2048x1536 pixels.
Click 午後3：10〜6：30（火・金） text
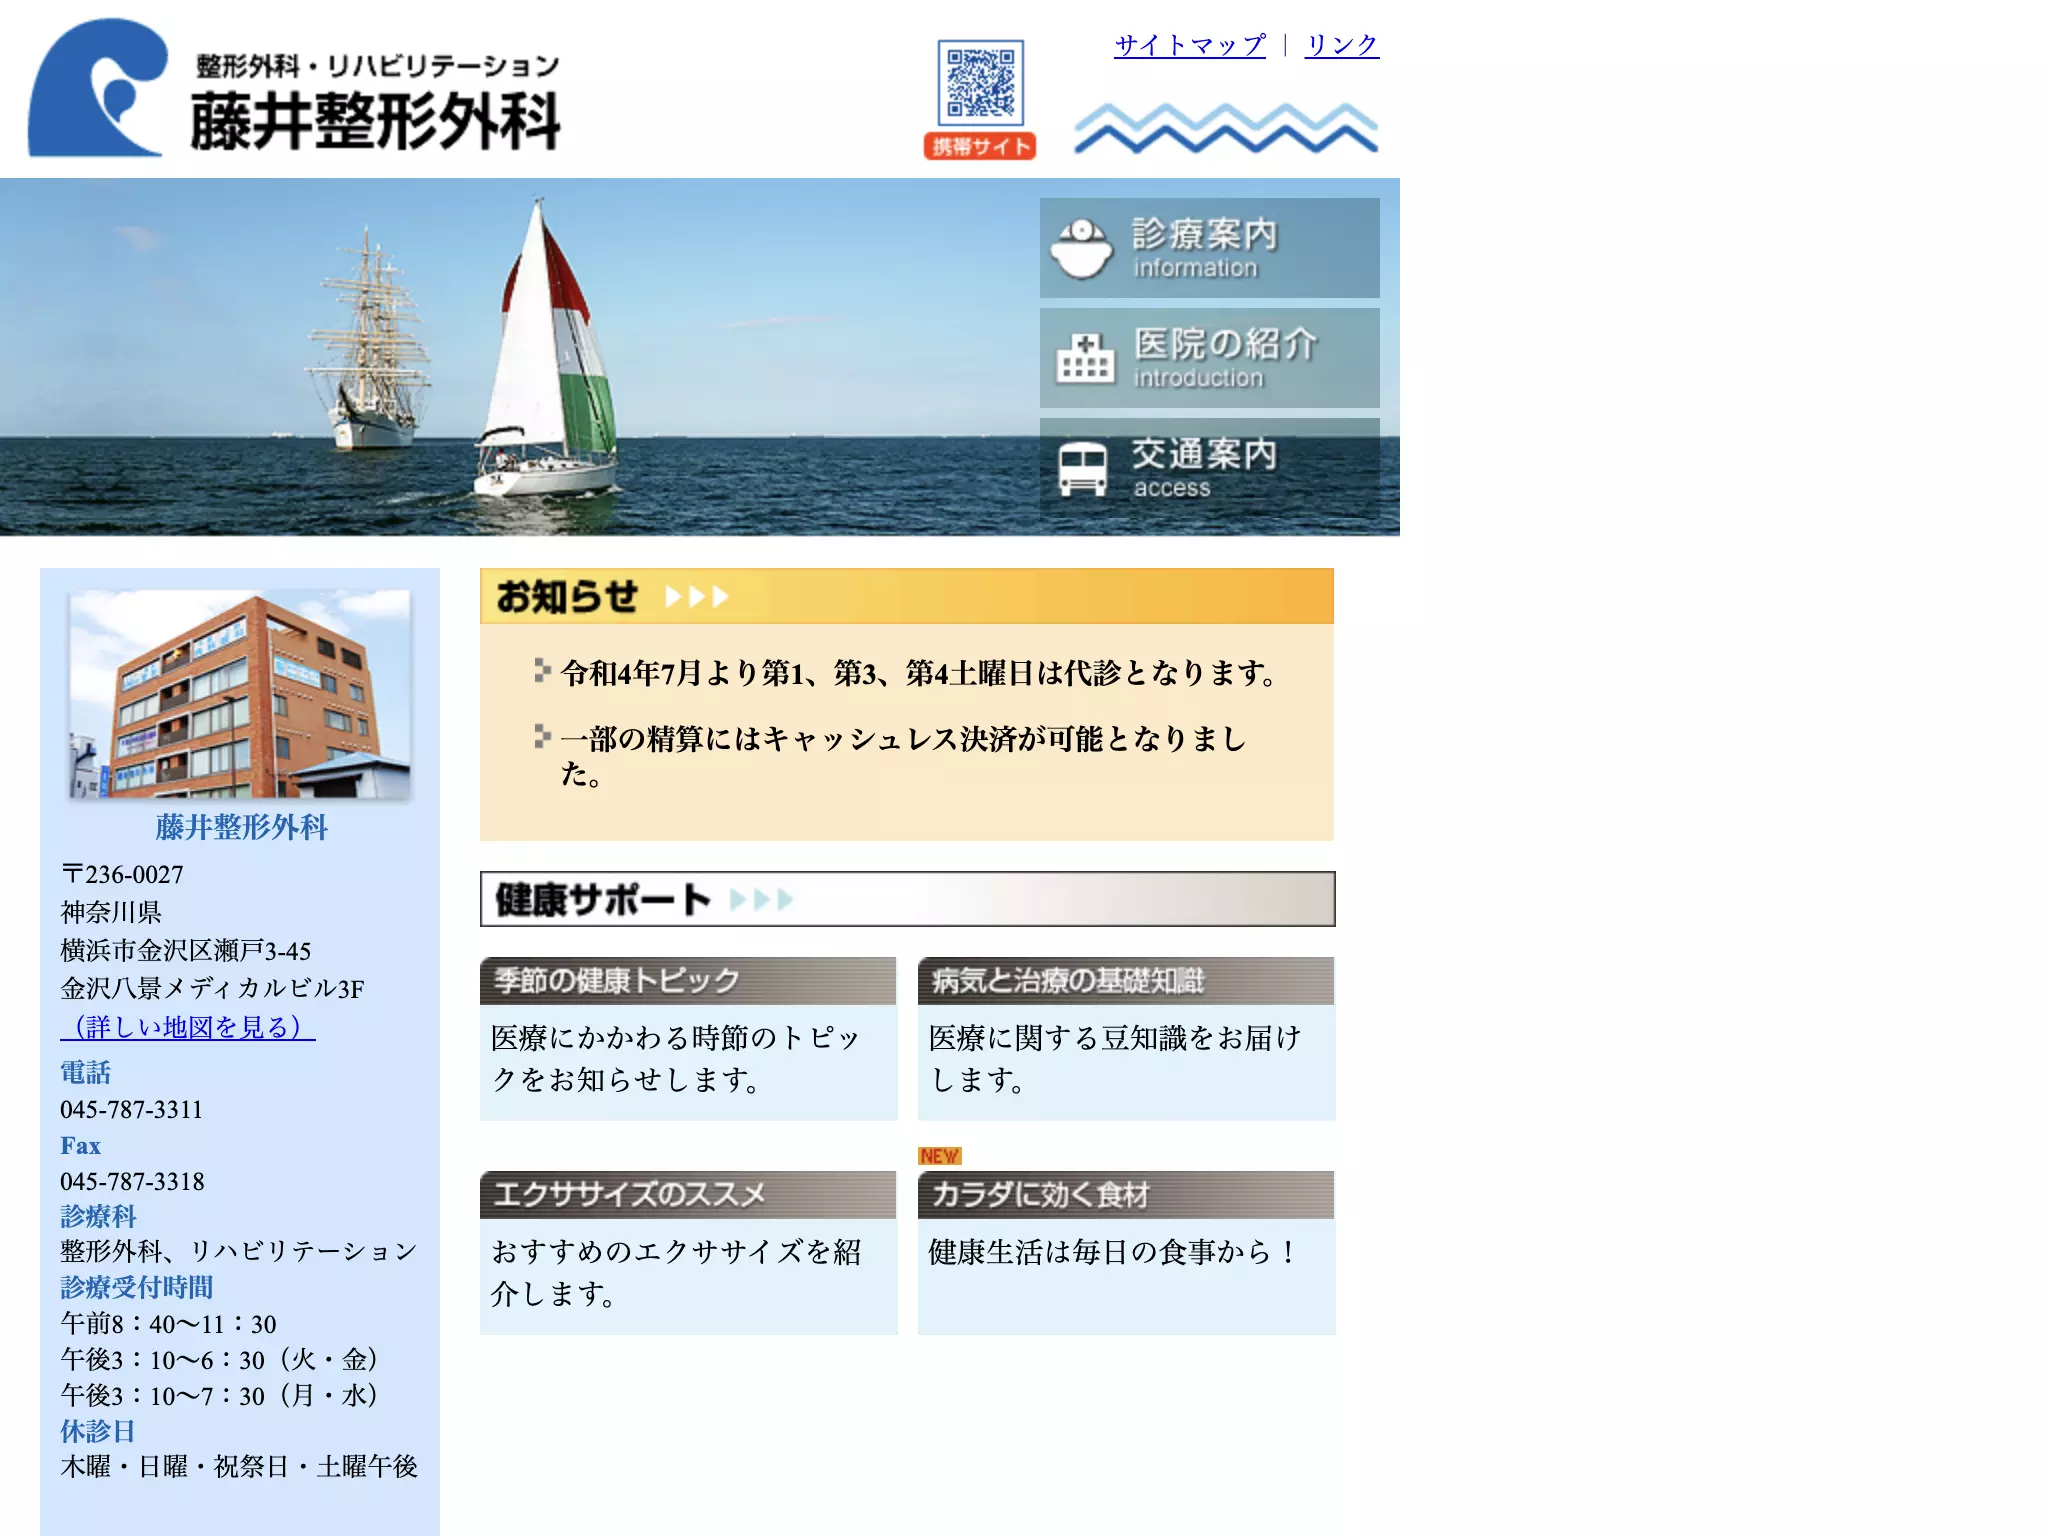220,1360
